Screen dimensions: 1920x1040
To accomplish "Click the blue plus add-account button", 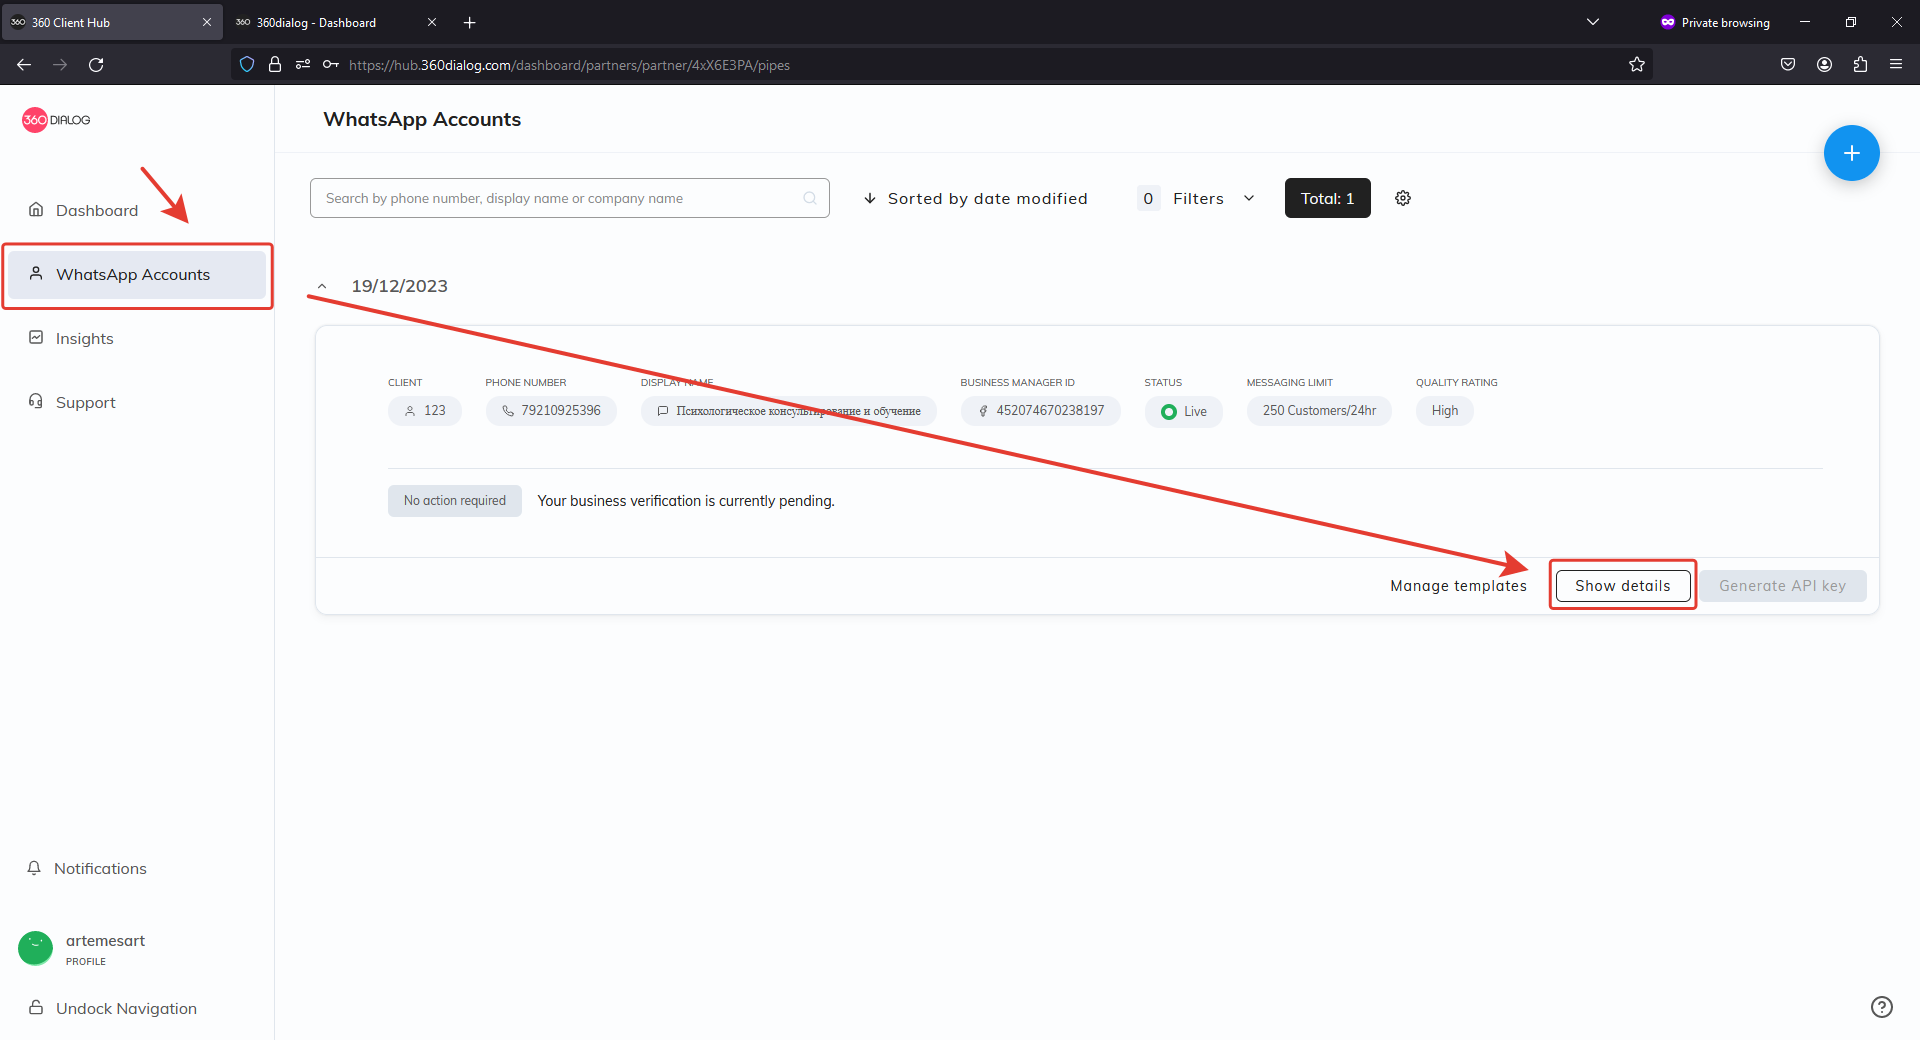I will click(1851, 153).
